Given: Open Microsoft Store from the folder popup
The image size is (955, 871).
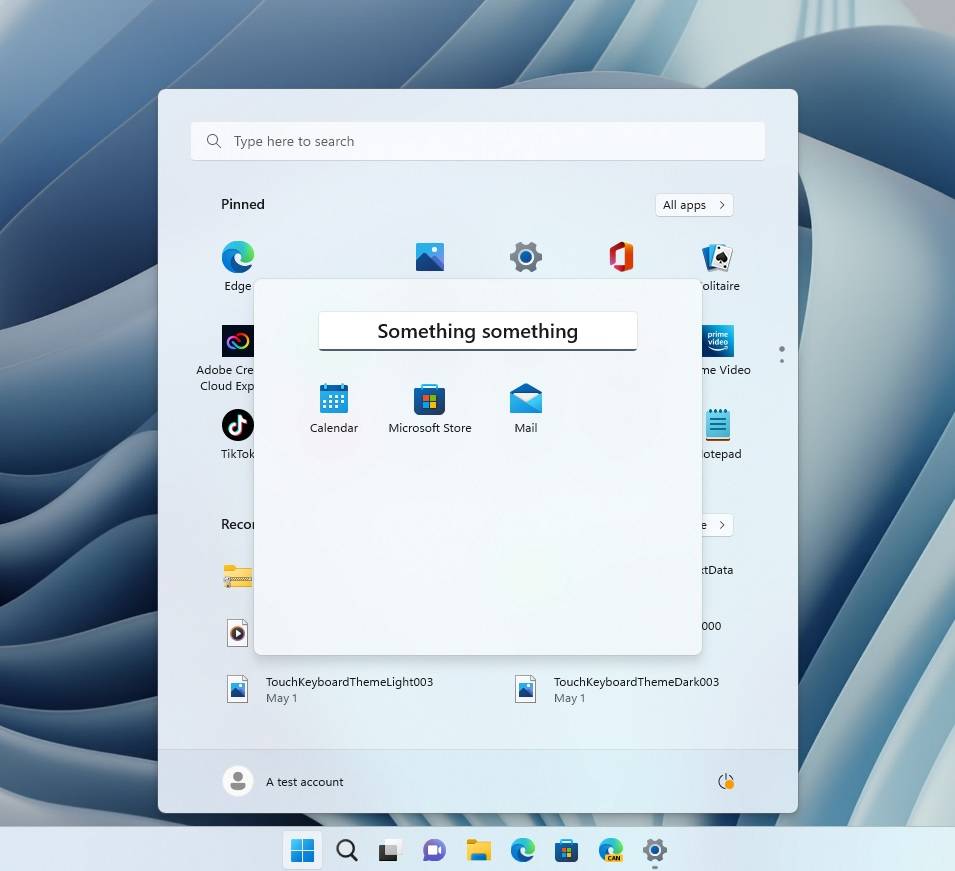Looking at the screenshot, I should click(429, 398).
